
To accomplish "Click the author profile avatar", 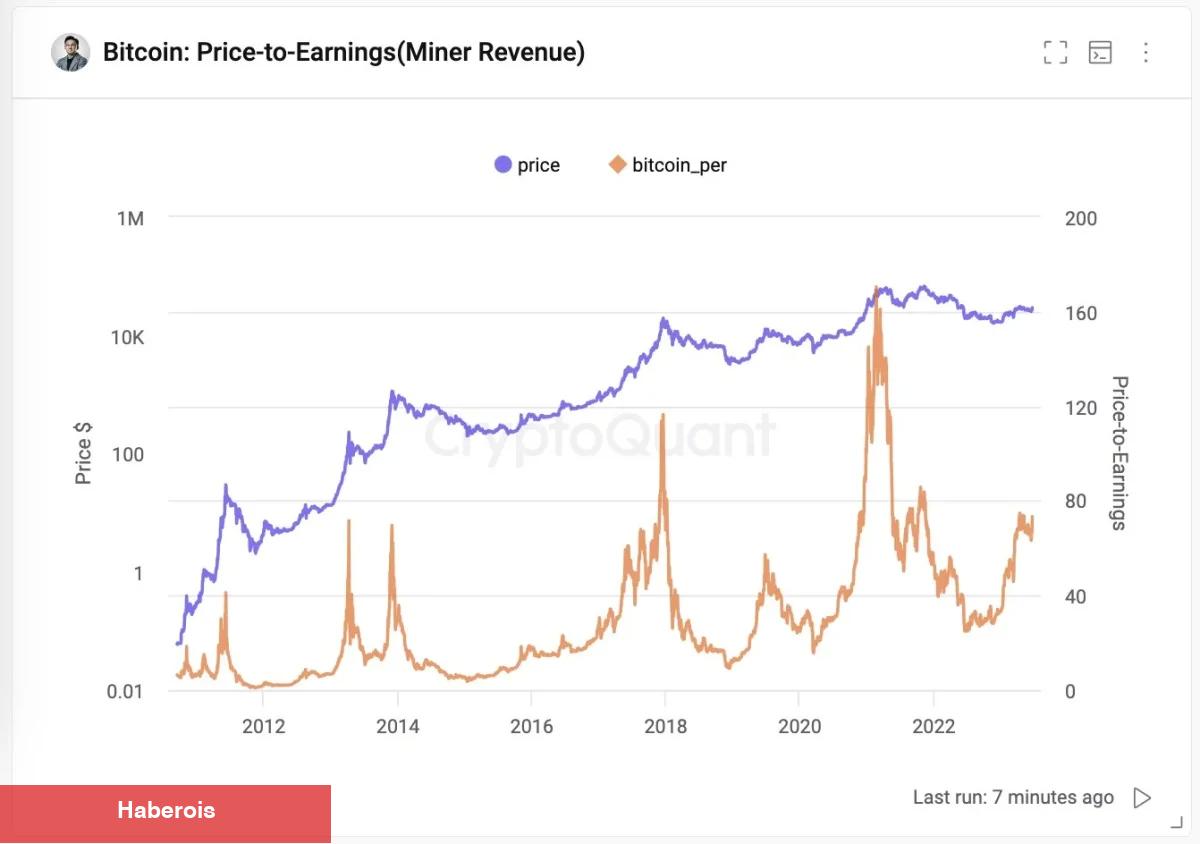I will [x=71, y=53].
